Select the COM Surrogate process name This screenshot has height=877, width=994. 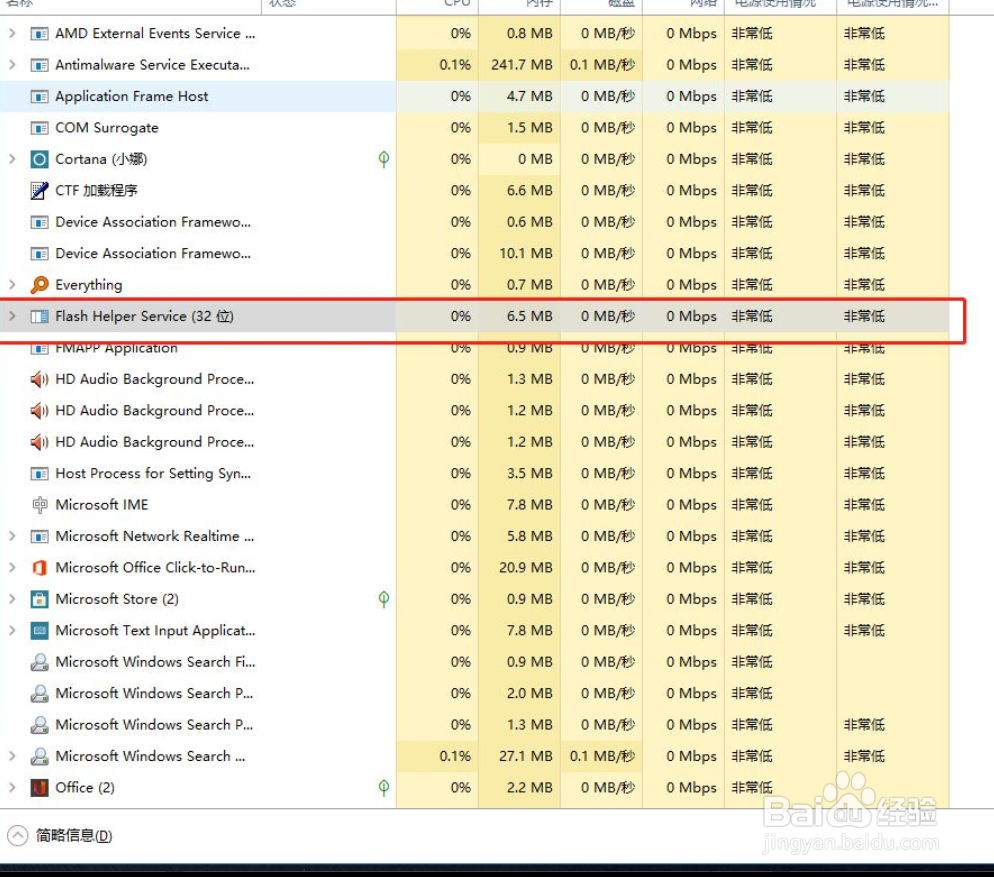[x=106, y=128]
